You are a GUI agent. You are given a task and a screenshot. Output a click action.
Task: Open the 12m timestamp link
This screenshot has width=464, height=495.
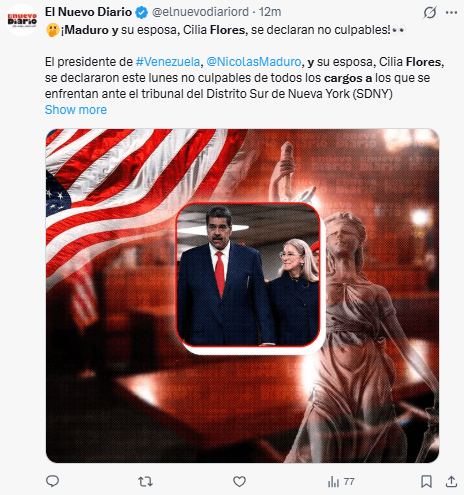coord(270,12)
